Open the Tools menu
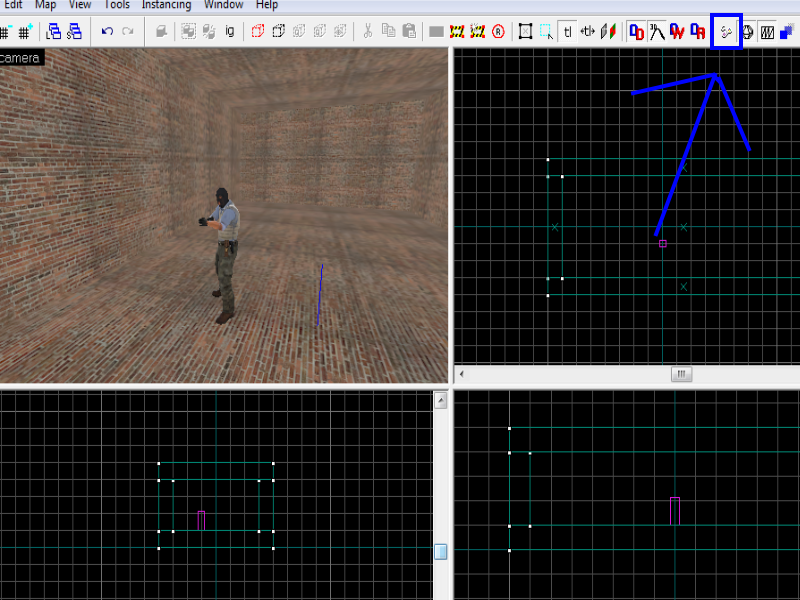Viewport: 800px width, 600px height. (x=117, y=5)
